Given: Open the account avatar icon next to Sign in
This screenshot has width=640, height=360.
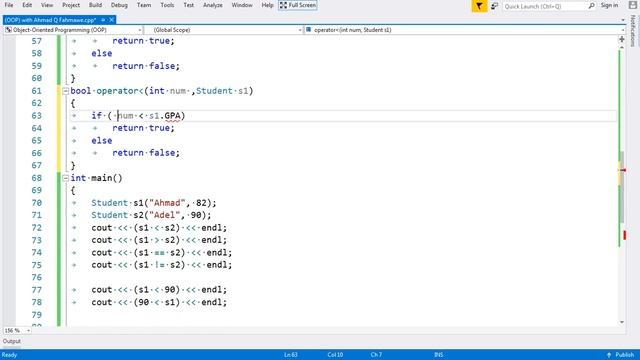Looking at the screenshot, I should point(632,6).
